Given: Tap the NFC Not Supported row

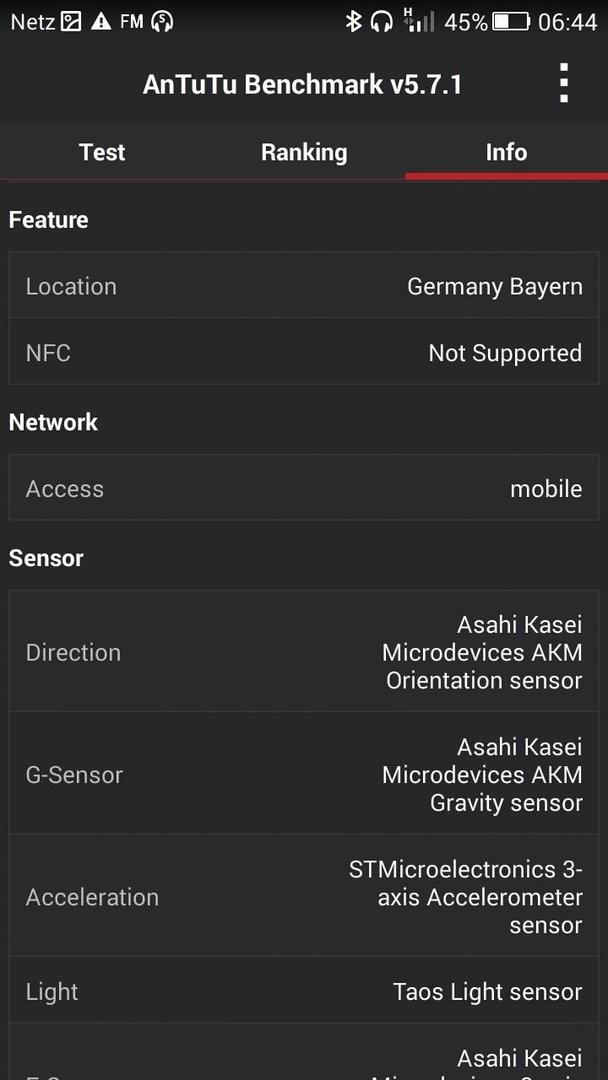Looking at the screenshot, I should click(x=304, y=352).
